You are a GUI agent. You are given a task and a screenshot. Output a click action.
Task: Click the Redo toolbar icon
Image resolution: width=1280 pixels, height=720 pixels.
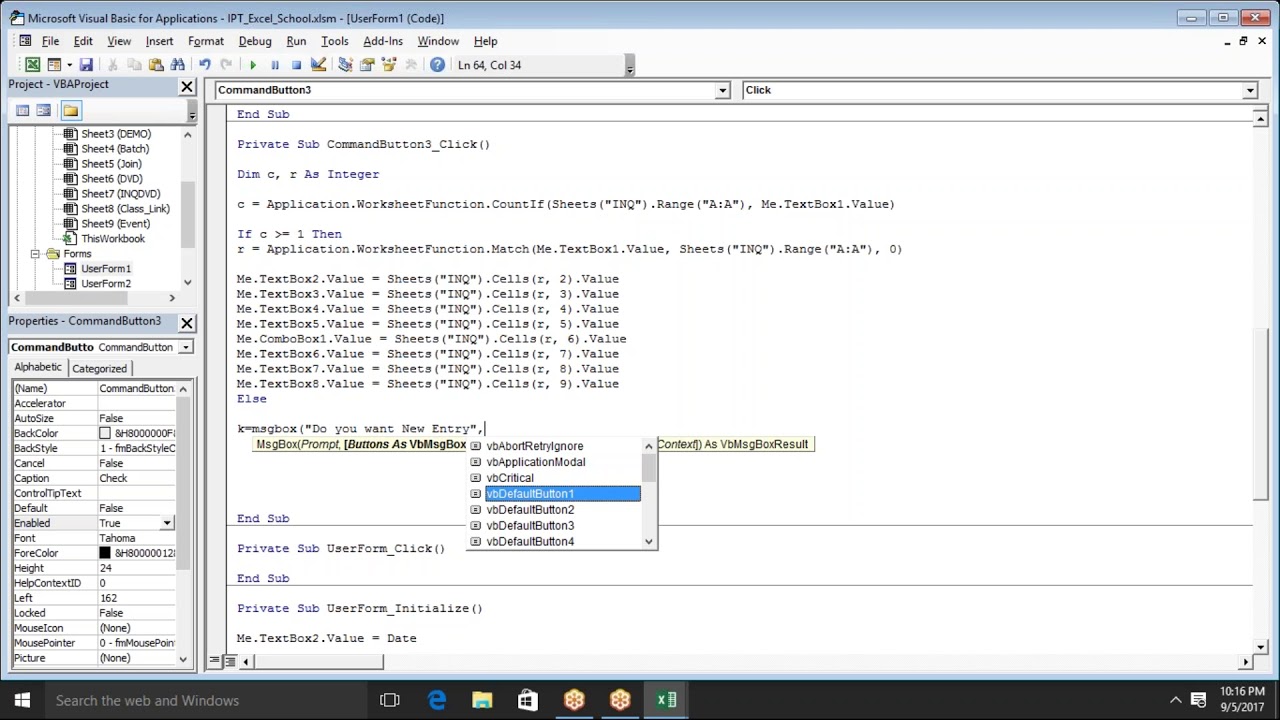click(226, 65)
